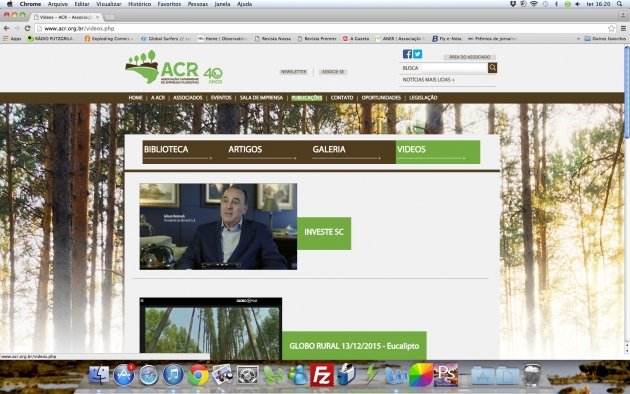The height and width of the screenshot is (394, 630).
Task: Switch to the BIBLIOTECA tab
Action: [x=184, y=152]
